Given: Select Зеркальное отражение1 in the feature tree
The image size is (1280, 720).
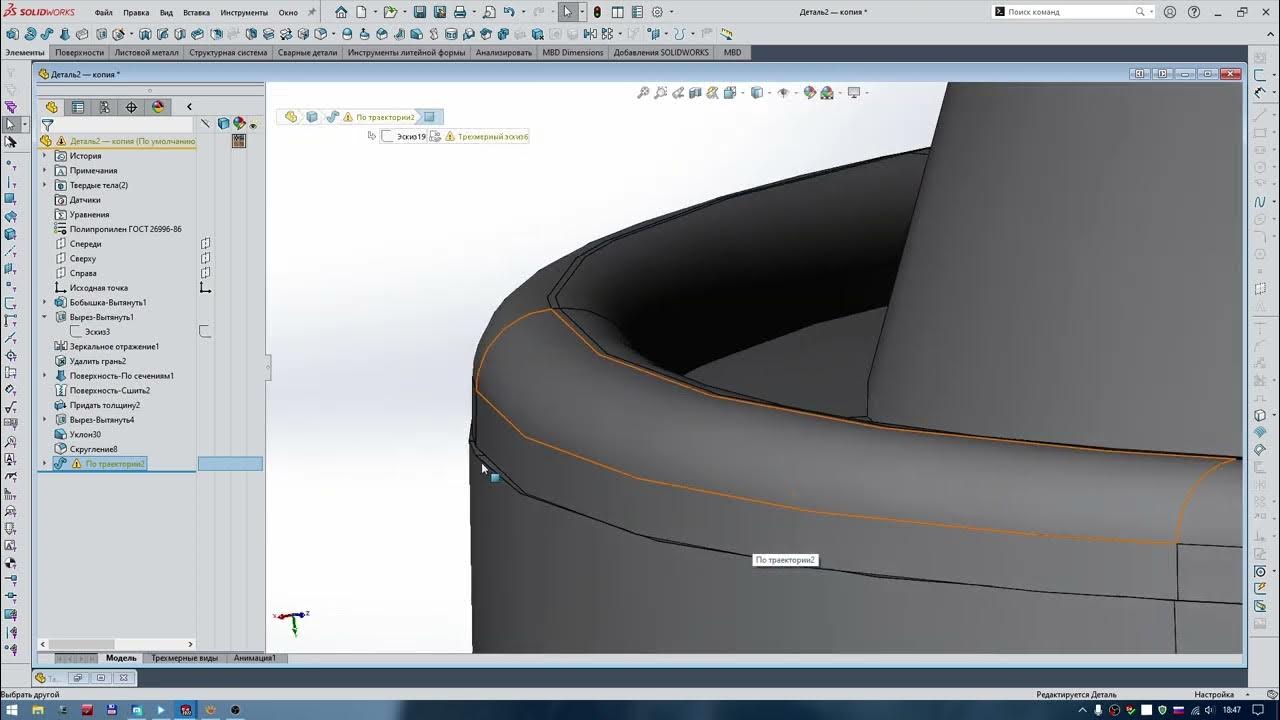Looking at the screenshot, I should pos(114,347).
